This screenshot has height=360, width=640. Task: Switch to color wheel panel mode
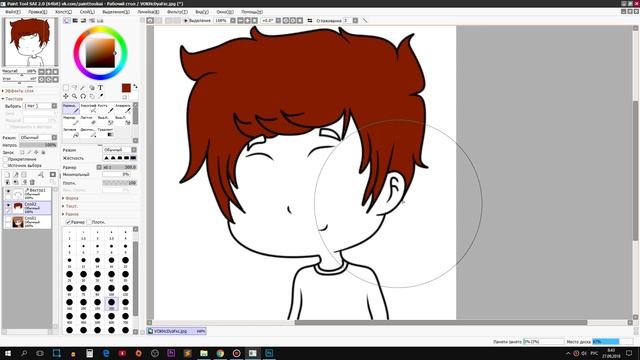click(67, 20)
